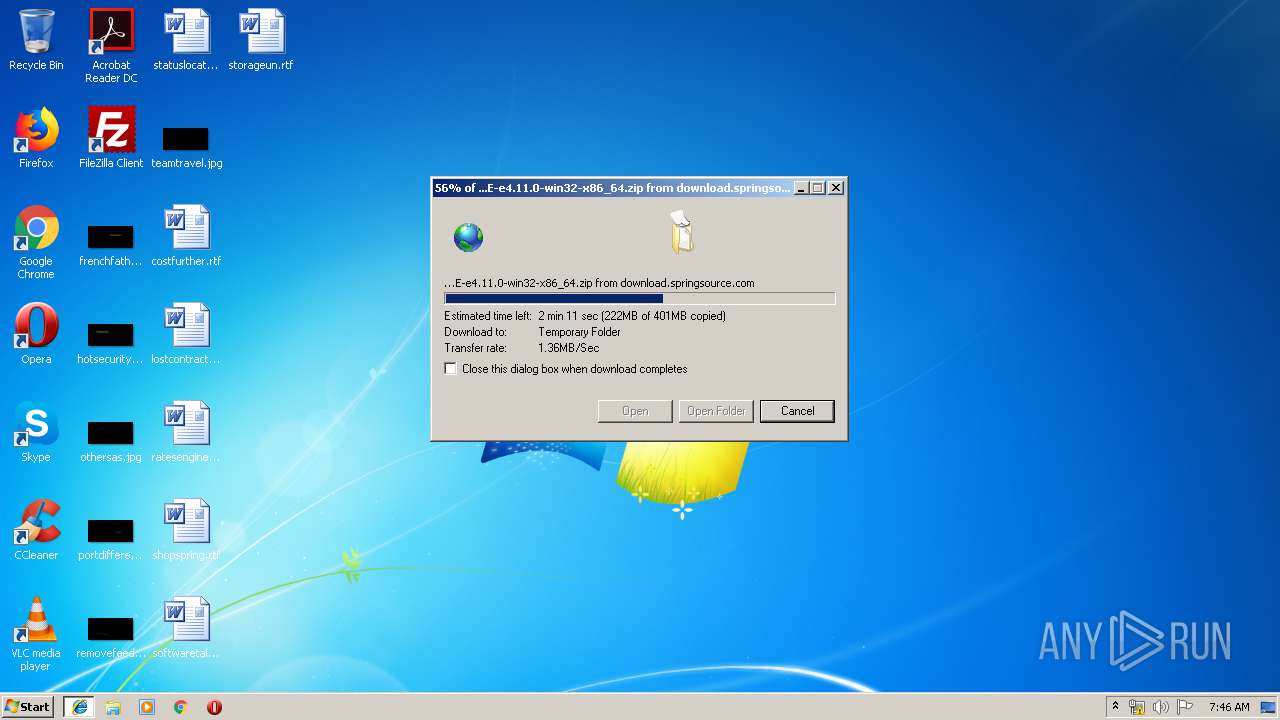Minimize the download dialog window
The width and height of the screenshot is (1280, 720).
[800, 188]
